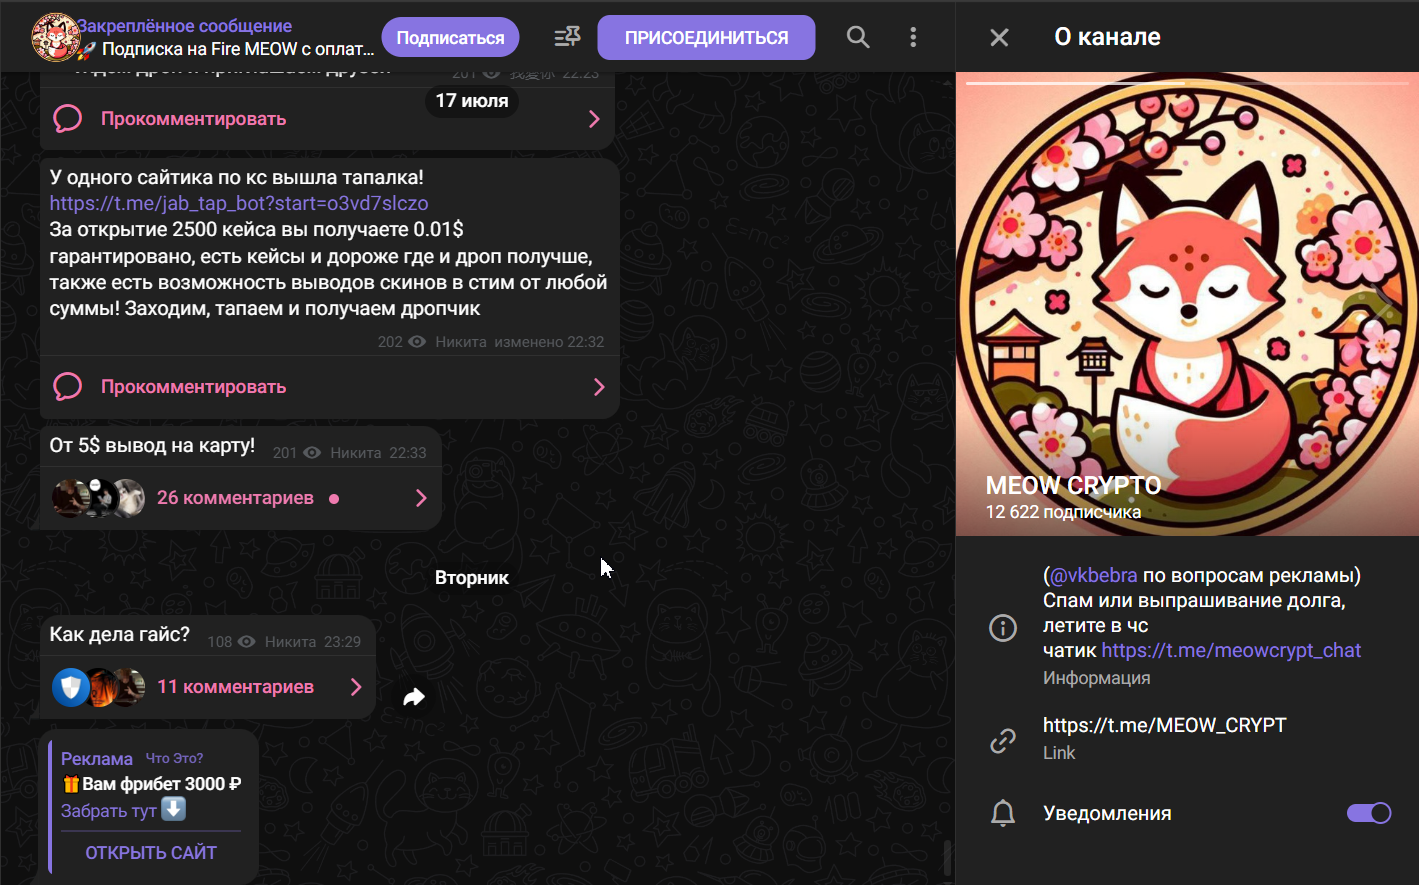Screen dimensions: 1419x885
Task: Click the eye icon beside 201 Никита 22:33
Action: (x=312, y=453)
